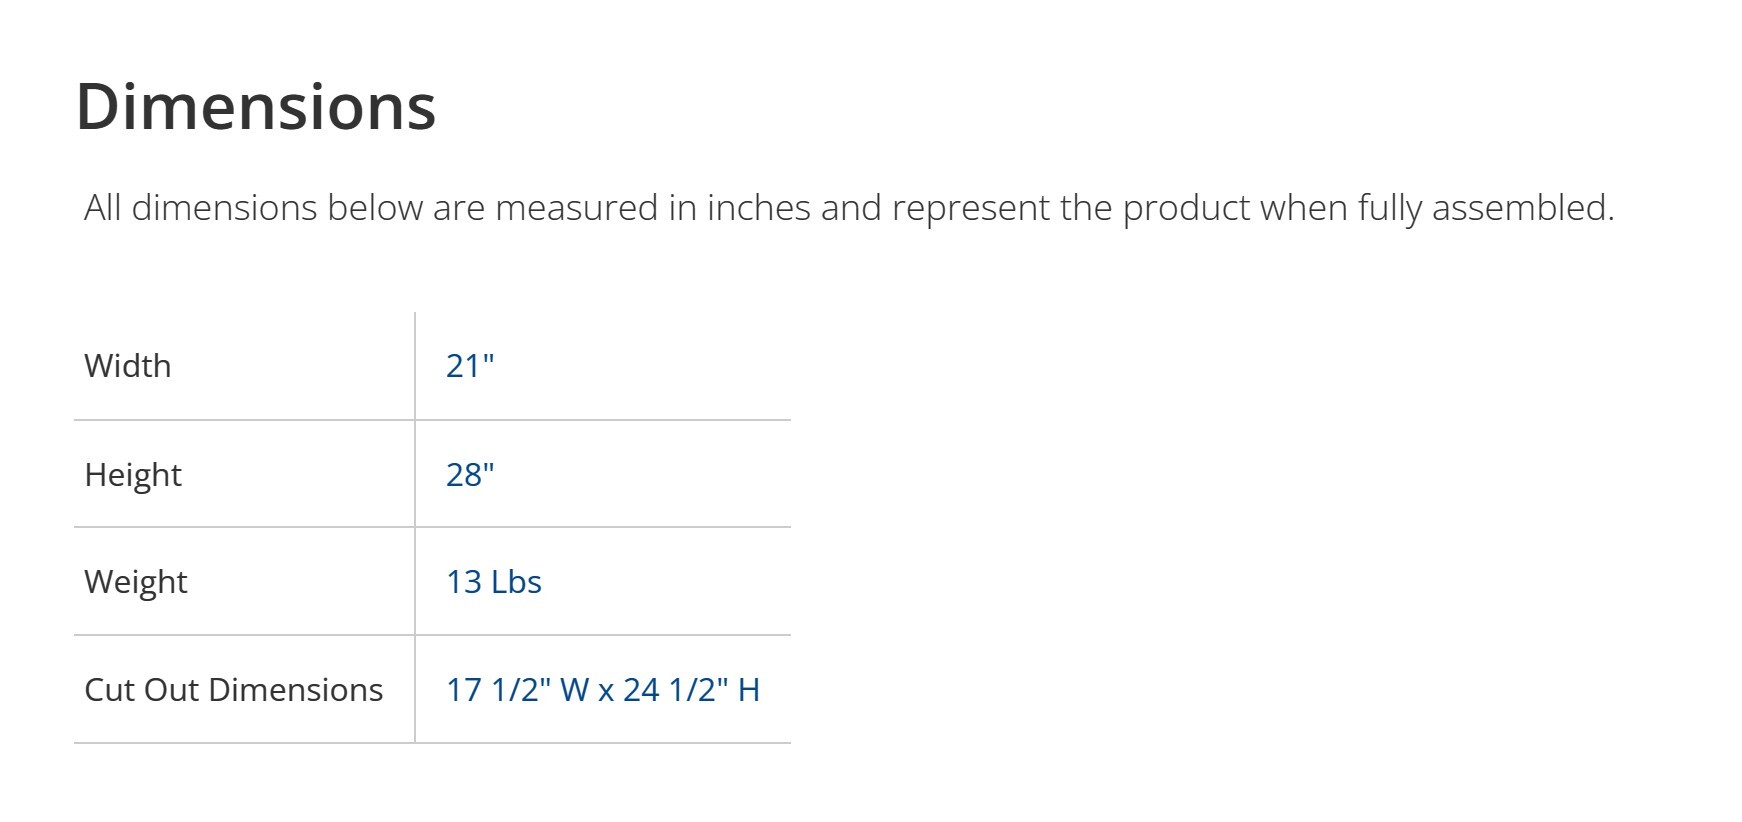Image resolution: width=1742 pixels, height=822 pixels.
Task: Select the Height row label
Action: 133,474
